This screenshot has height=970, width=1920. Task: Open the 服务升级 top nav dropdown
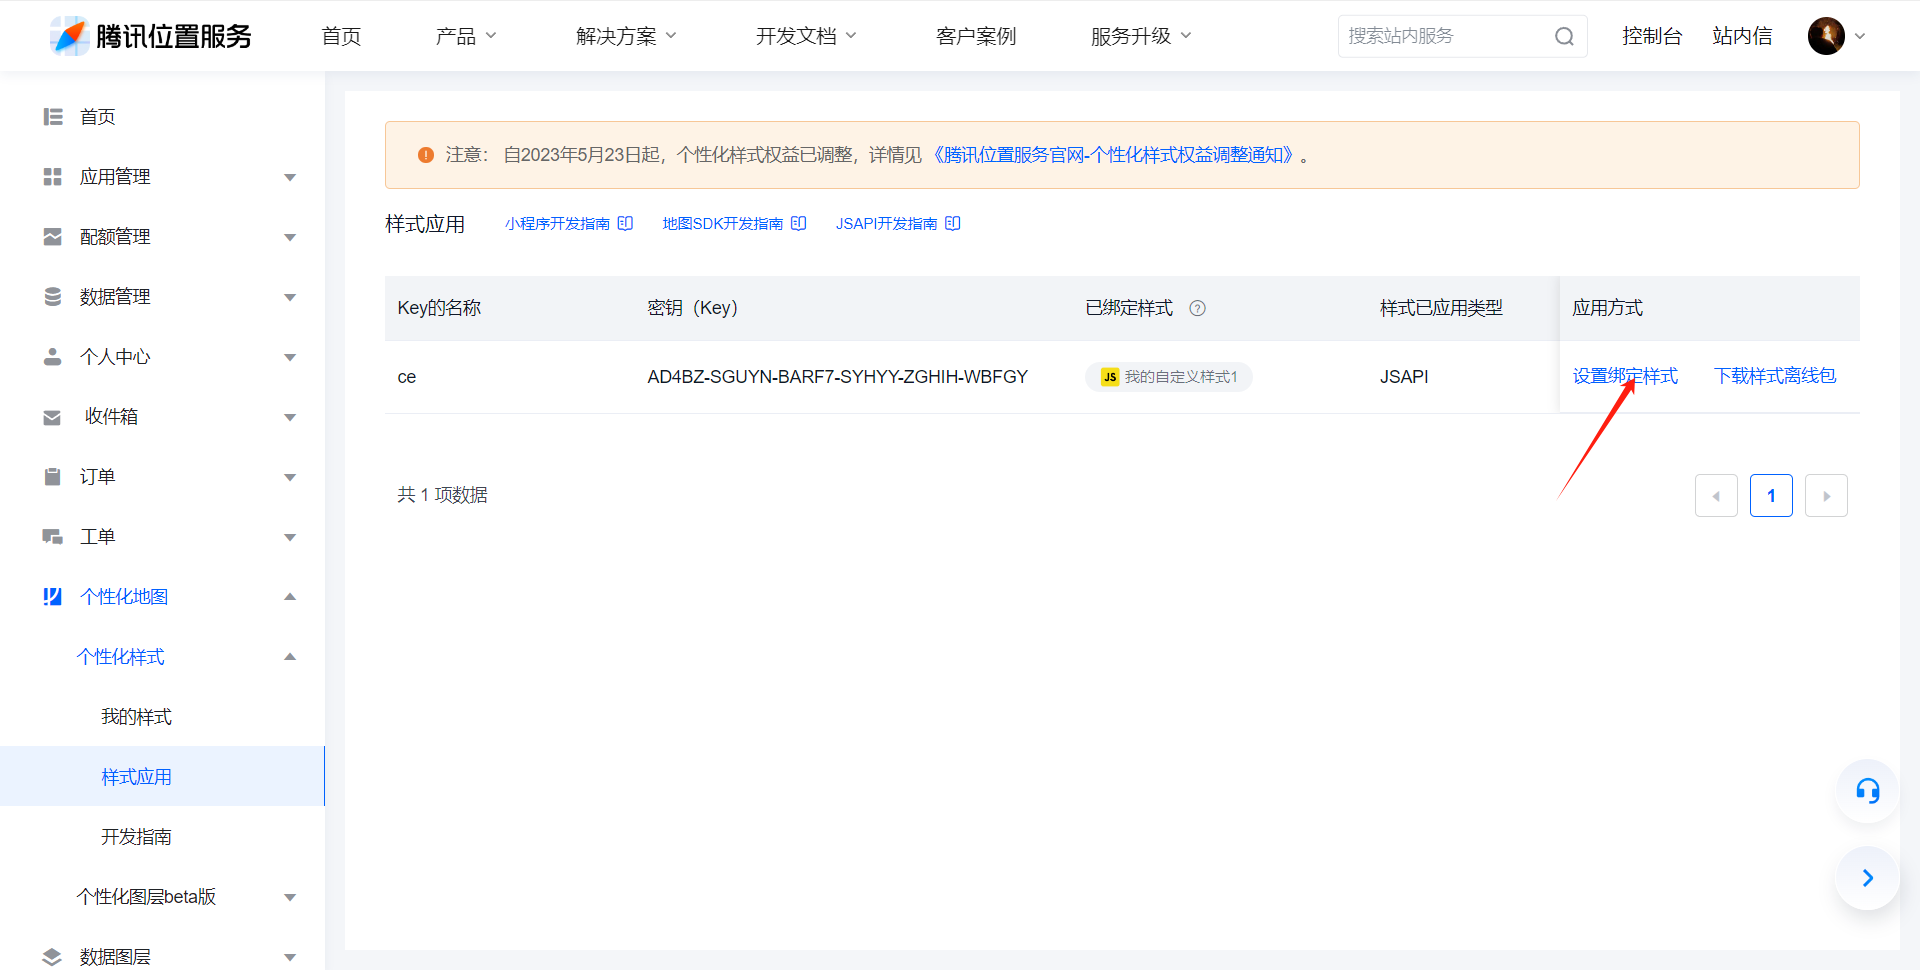coord(1142,36)
